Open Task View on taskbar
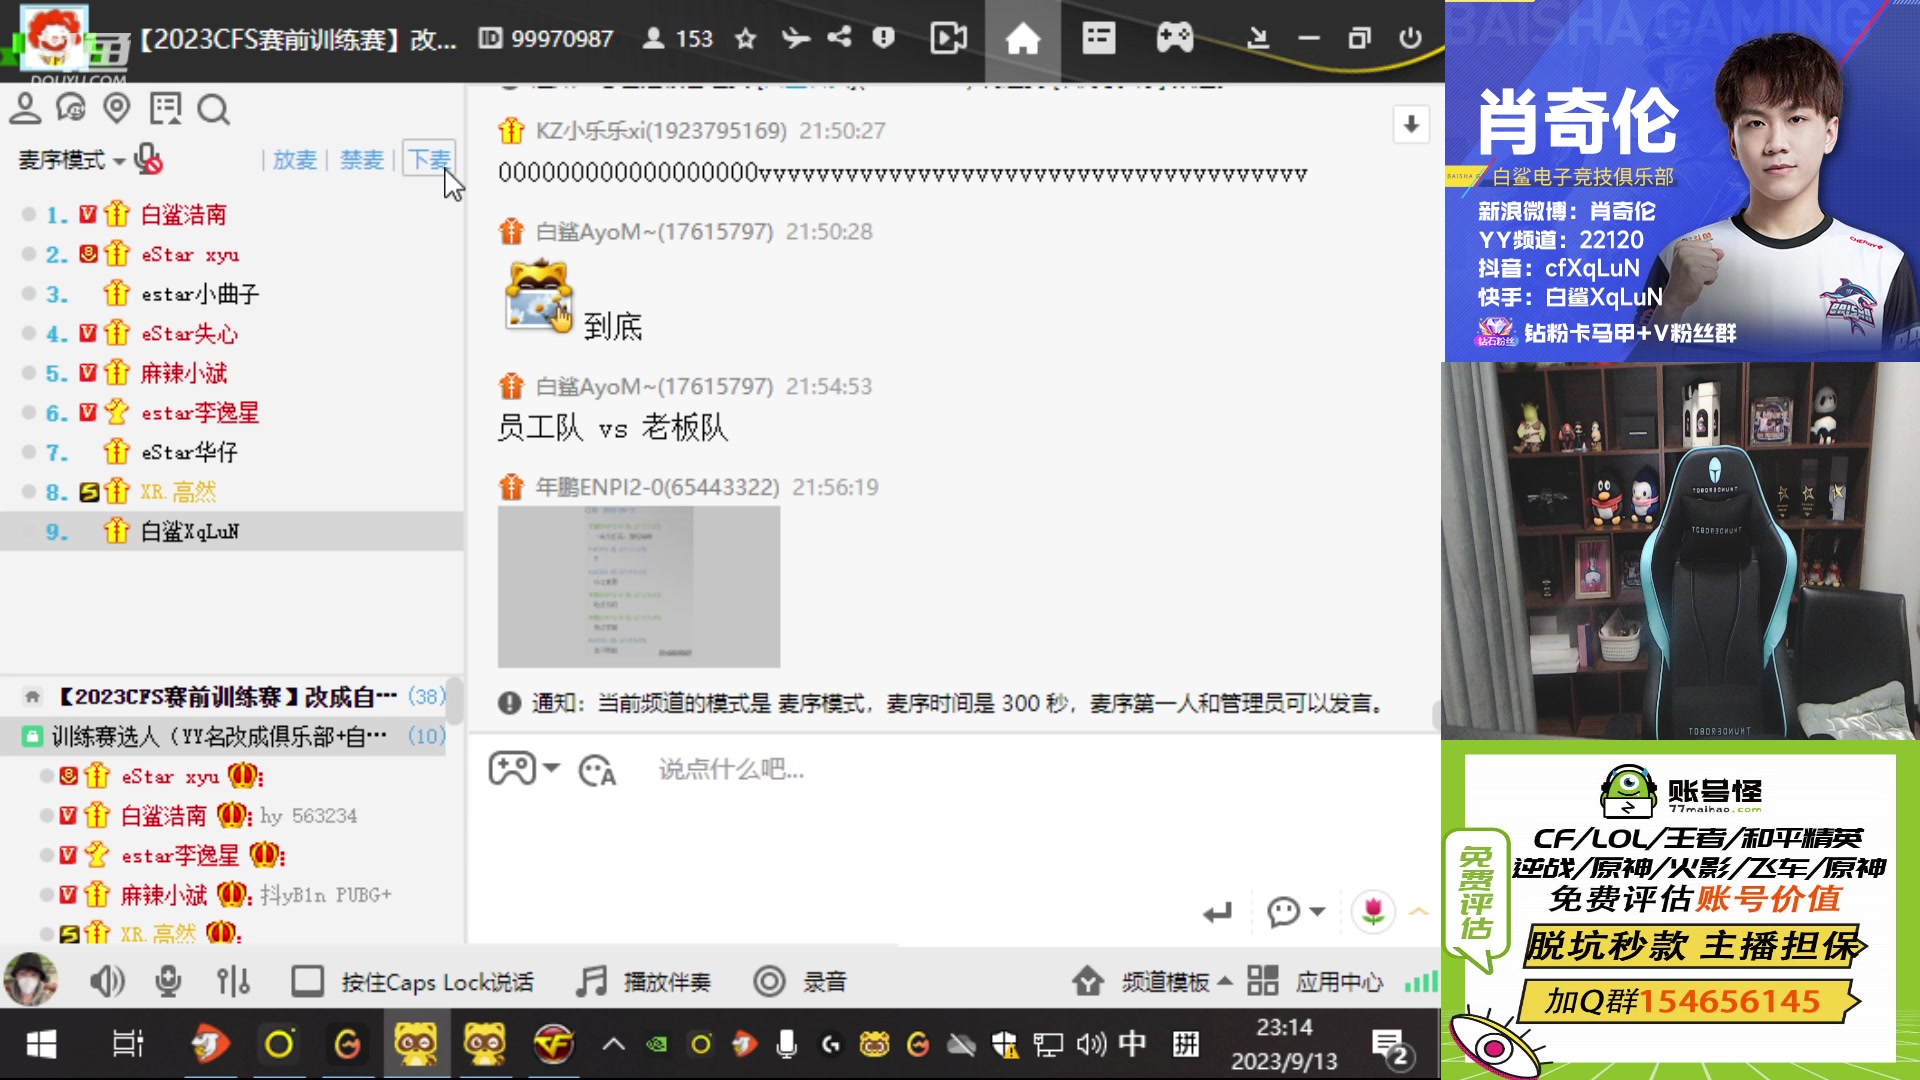Screen dimensions: 1920x1080 point(128,1045)
